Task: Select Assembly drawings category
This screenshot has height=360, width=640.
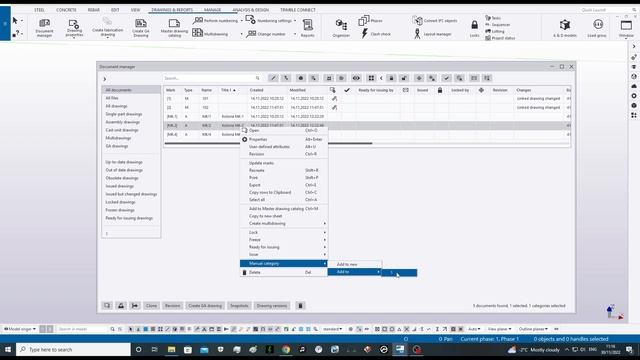Action: [x=122, y=122]
